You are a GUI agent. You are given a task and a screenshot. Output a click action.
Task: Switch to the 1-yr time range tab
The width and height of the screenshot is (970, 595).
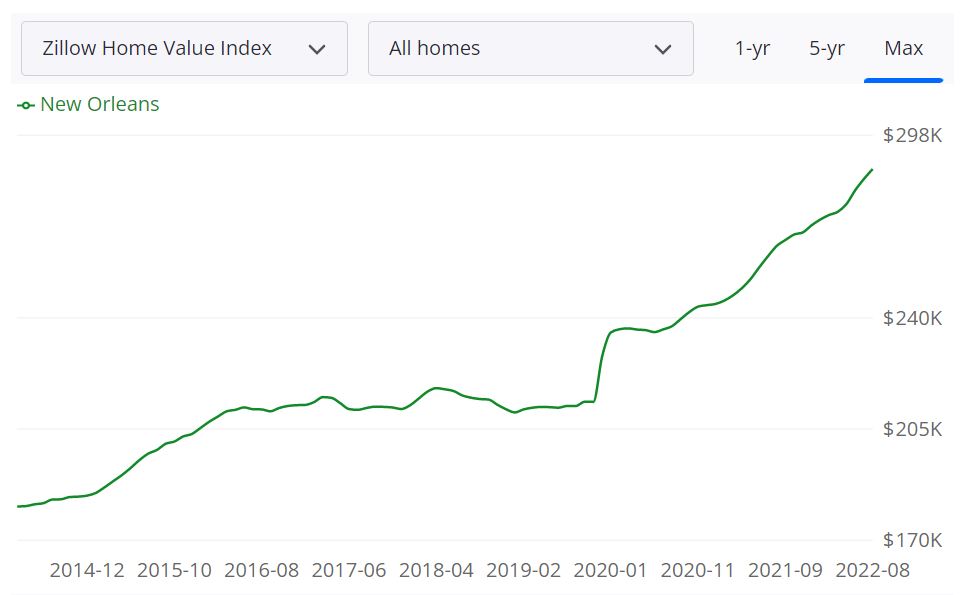[x=752, y=48]
